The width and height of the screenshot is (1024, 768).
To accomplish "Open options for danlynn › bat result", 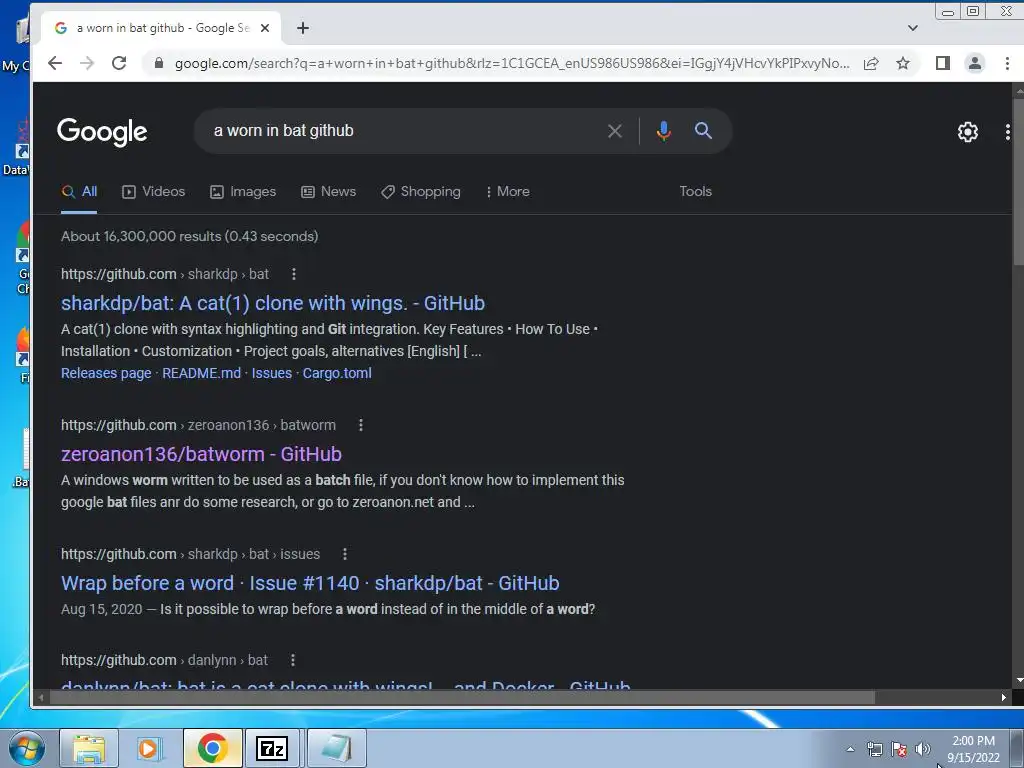I will 293,660.
